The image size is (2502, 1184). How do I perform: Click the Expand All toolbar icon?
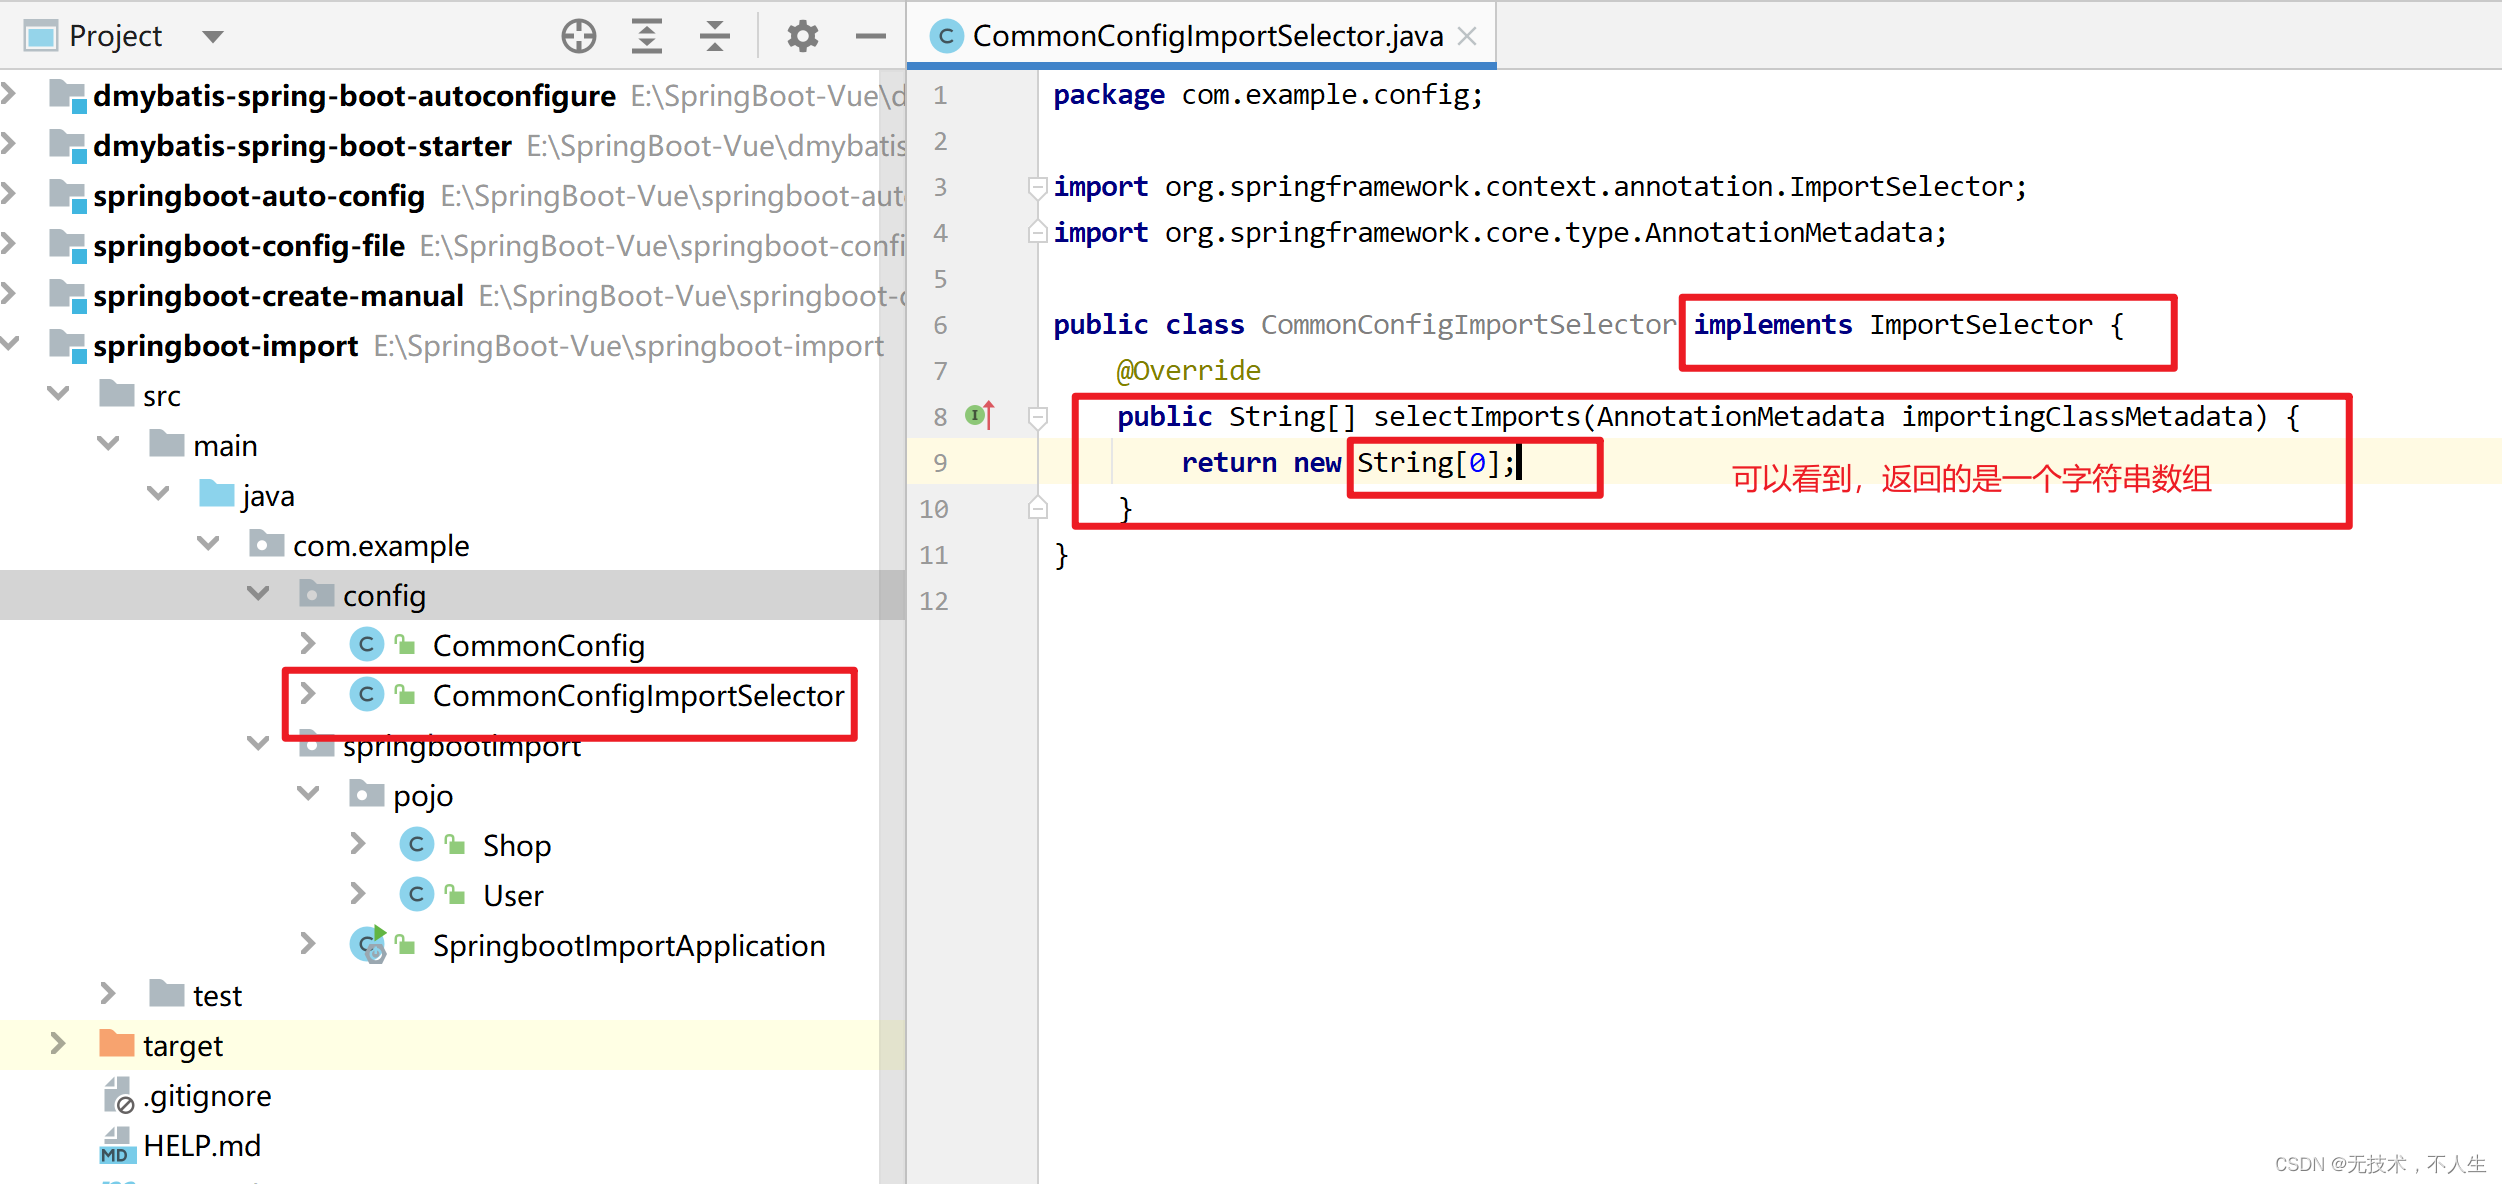647,37
